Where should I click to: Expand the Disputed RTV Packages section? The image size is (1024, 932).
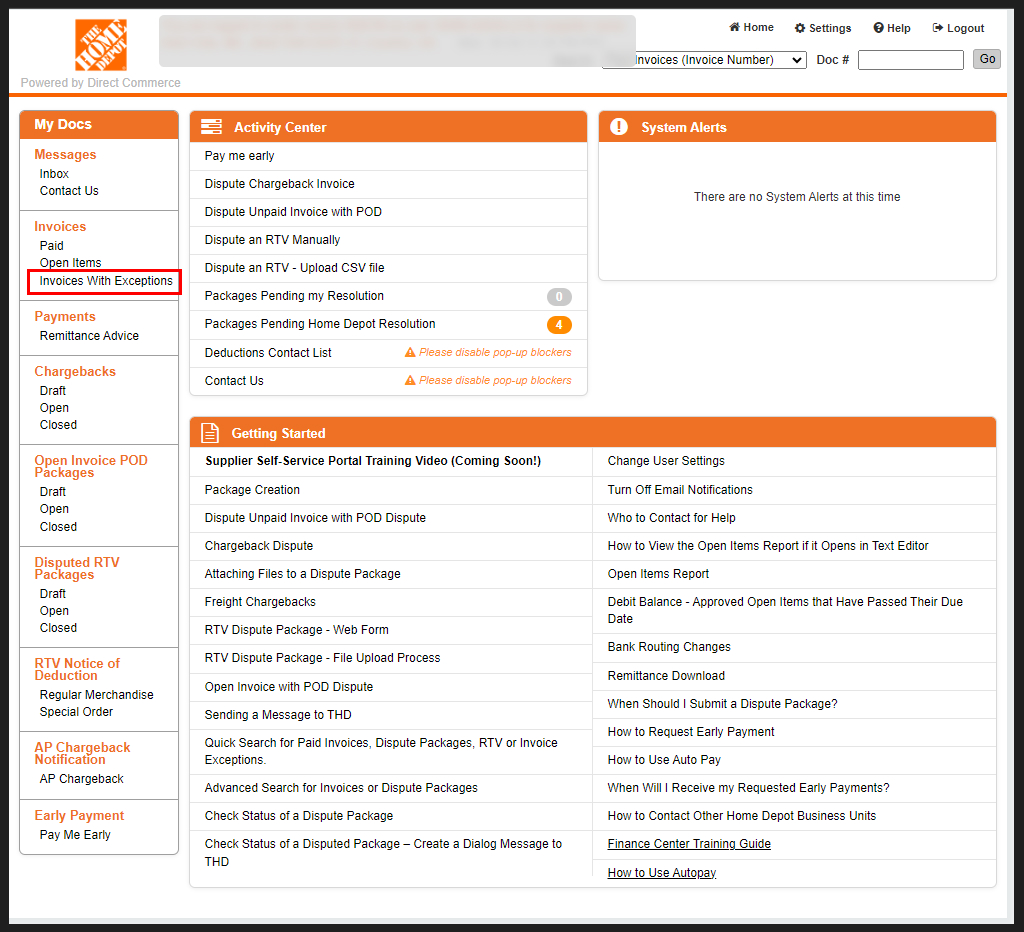pos(77,568)
